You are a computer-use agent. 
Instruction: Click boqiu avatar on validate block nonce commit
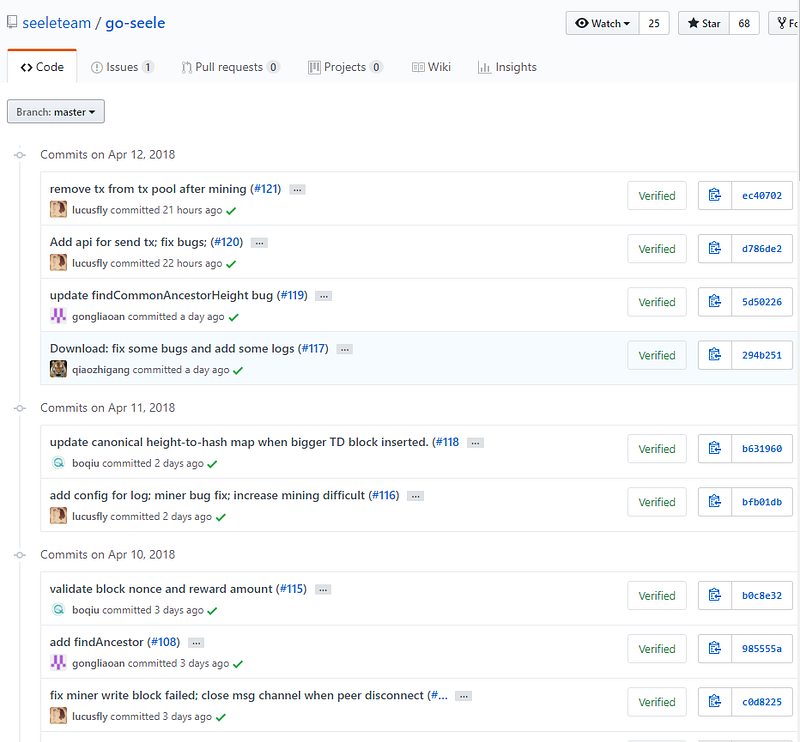click(x=58, y=610)
